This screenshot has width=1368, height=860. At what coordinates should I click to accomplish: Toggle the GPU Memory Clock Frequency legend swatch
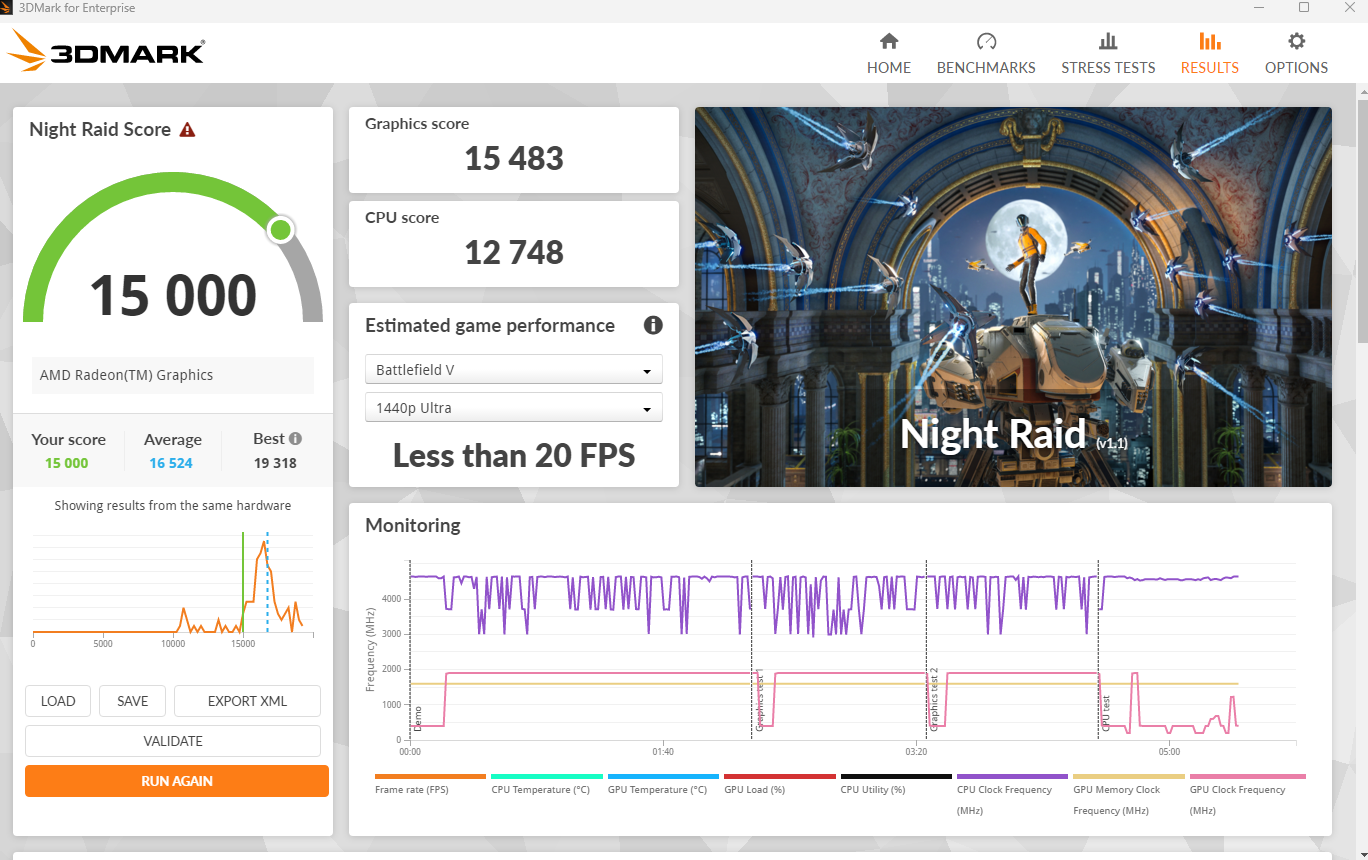pos(1129,776)
